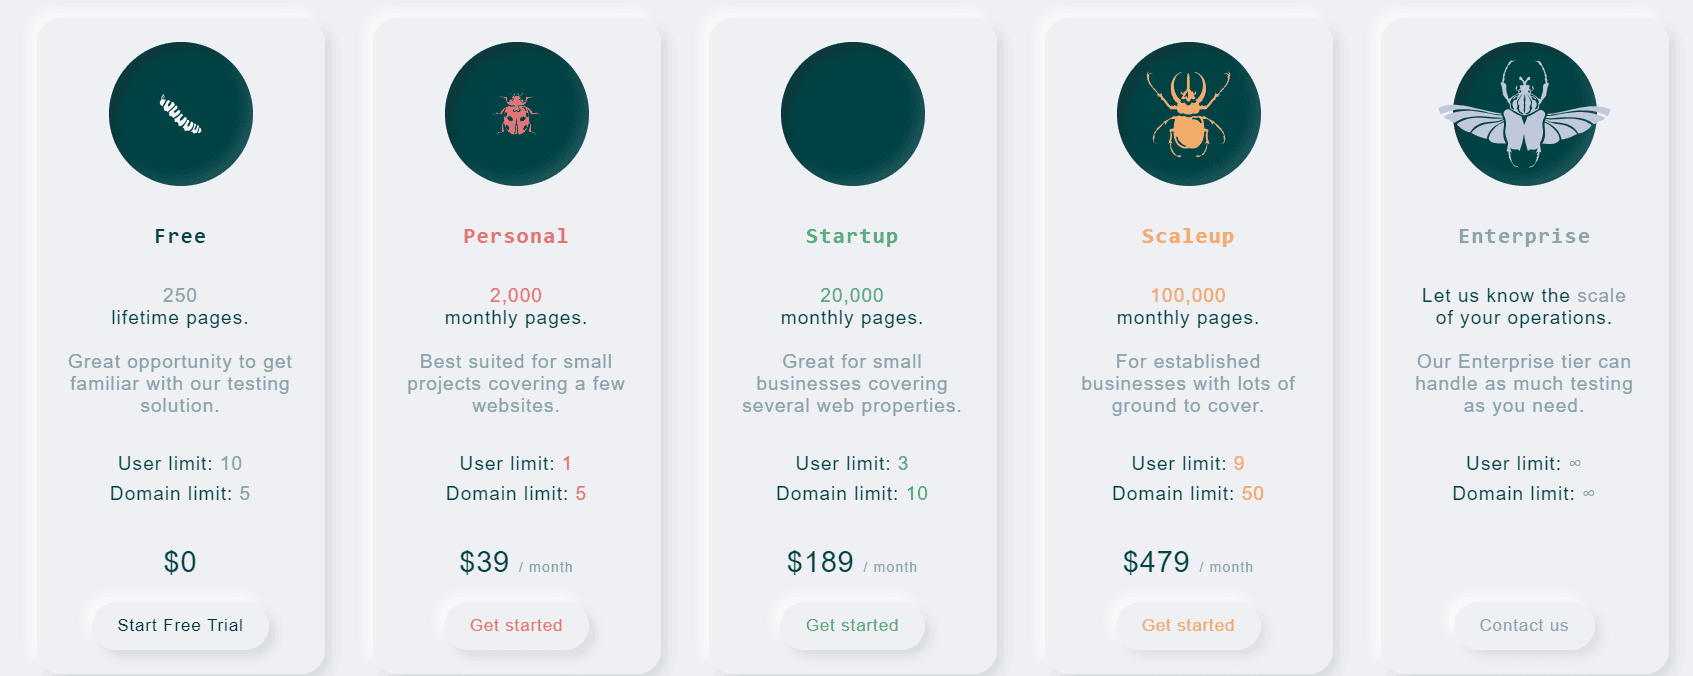Select the winged beetle icon for Enterprise
Viewport: 1693px width, 676px height.
tap(1523, 114)
